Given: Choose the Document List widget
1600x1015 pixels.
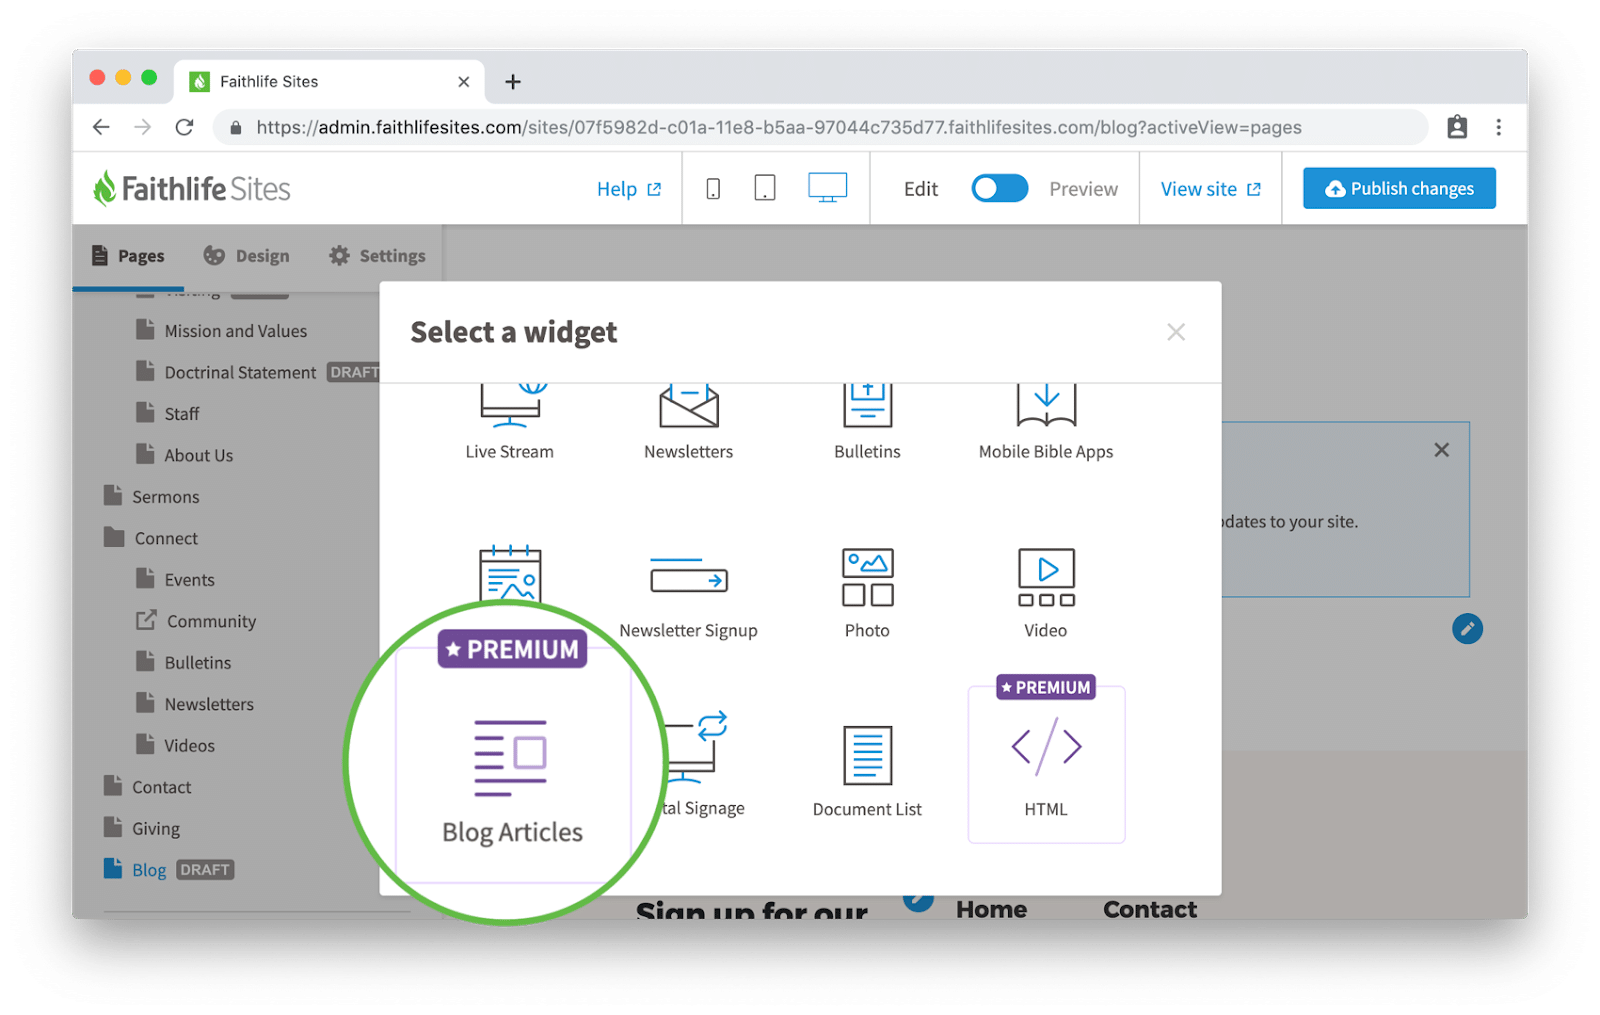Looking at the screenshot, I should pyautogui.click(x=867, y=772).
